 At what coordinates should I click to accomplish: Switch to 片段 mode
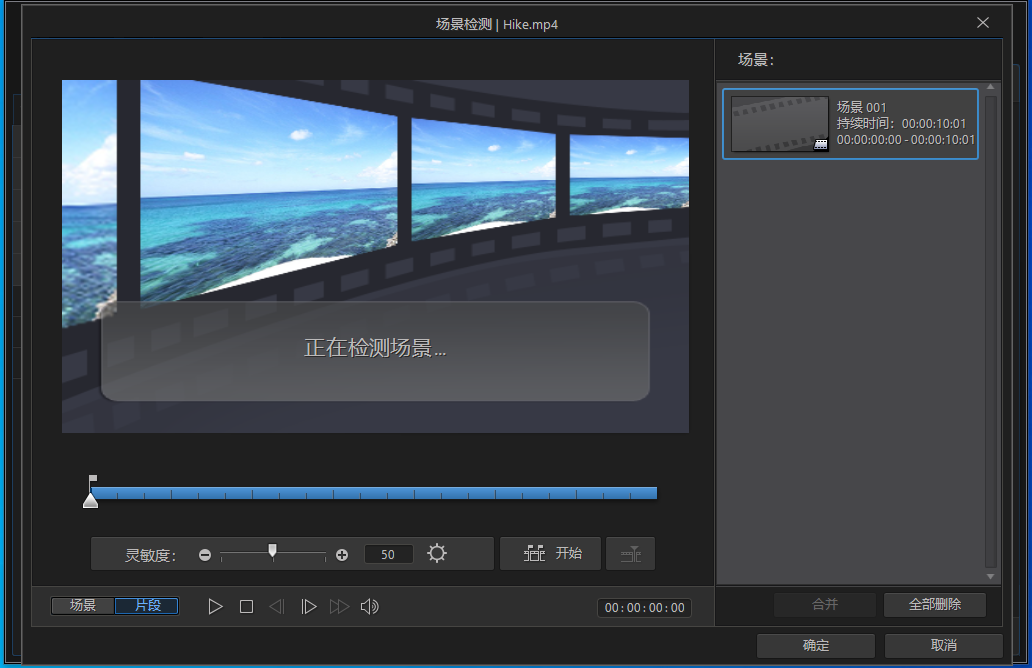point(147,605)
